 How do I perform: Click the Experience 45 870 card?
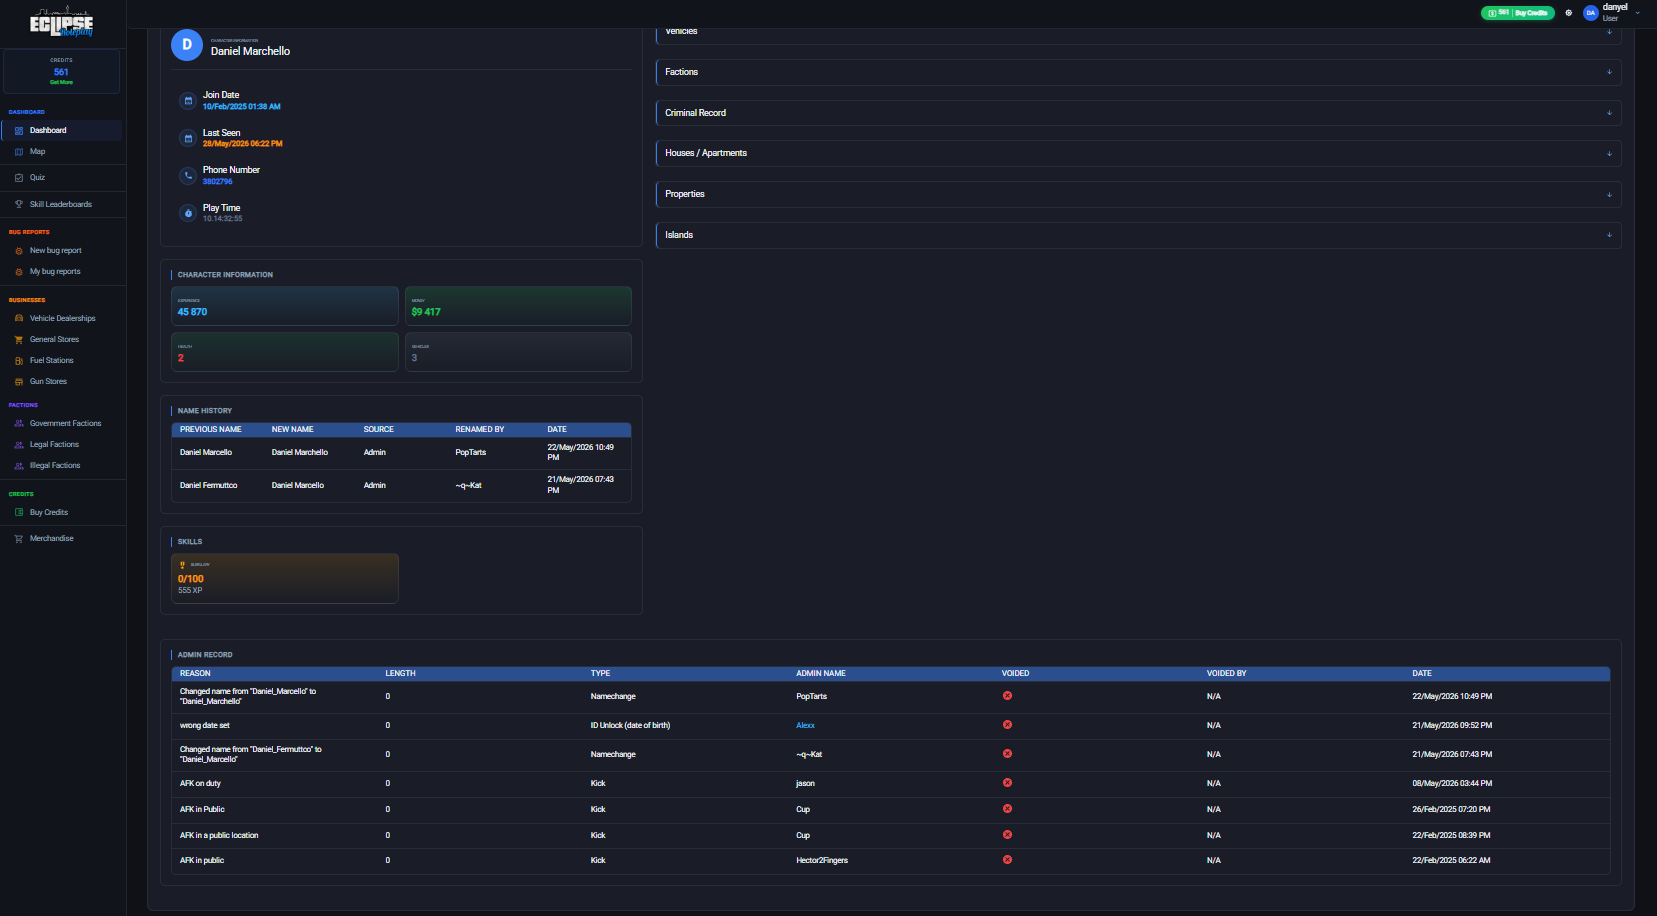pos(285,306)
